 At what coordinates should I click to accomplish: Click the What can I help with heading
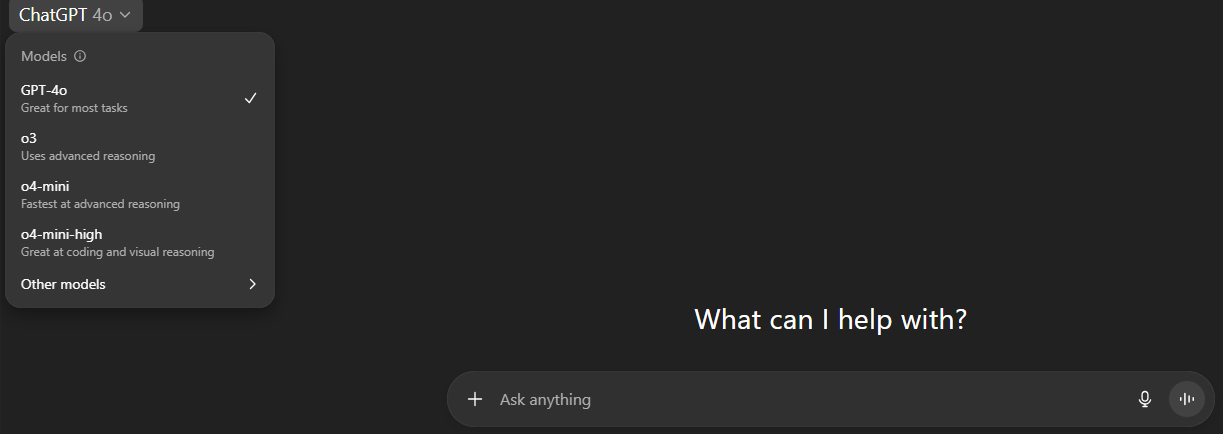(x=830, y=320)
